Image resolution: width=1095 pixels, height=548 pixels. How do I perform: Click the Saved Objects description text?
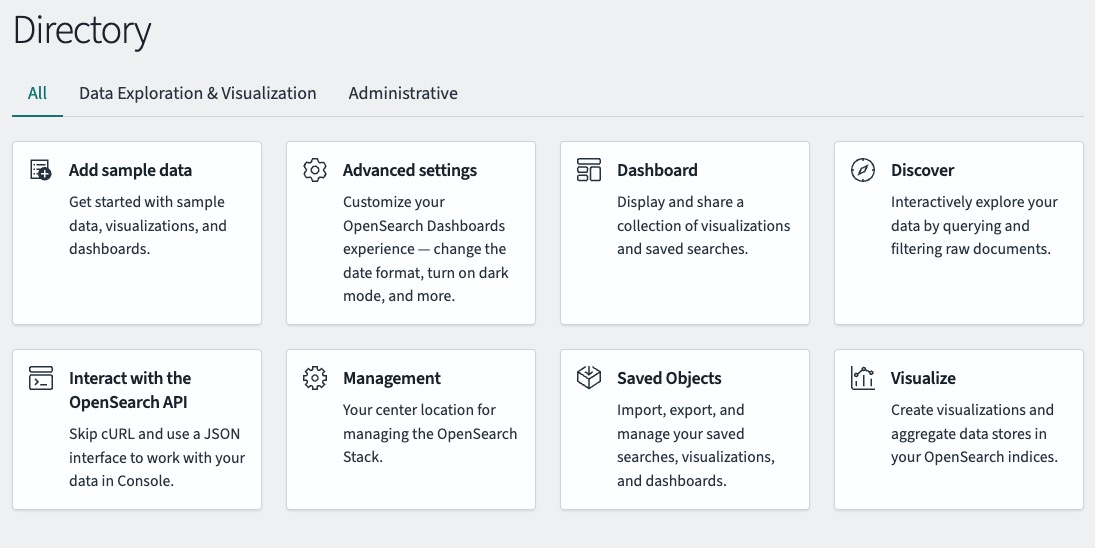(695, 445)
